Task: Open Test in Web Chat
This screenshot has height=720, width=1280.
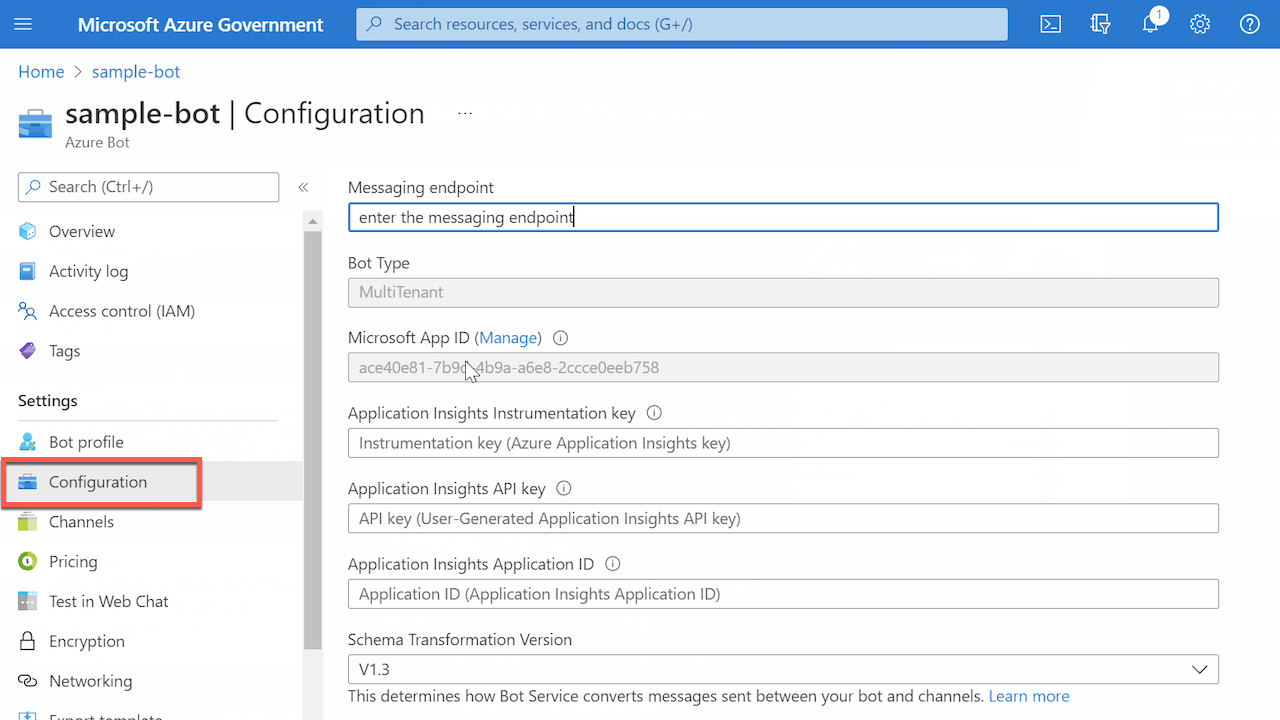Action: [x=109, y=602]
